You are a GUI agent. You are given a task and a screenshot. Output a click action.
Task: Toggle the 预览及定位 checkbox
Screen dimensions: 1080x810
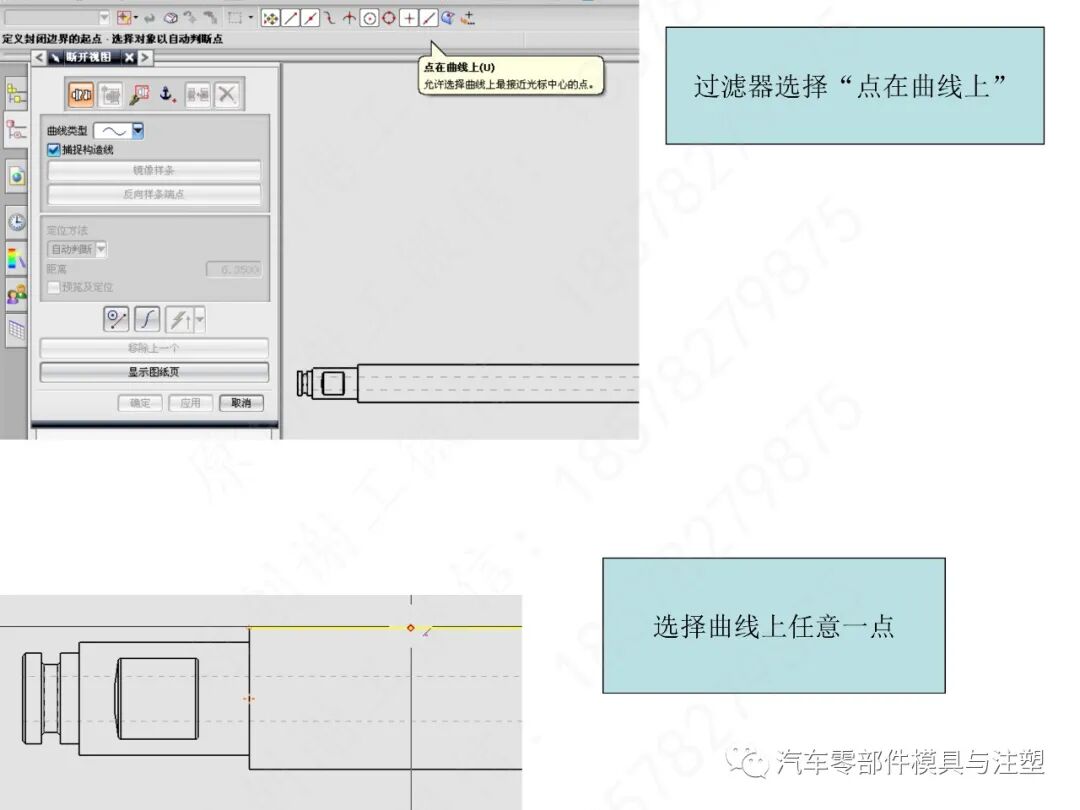54,287
